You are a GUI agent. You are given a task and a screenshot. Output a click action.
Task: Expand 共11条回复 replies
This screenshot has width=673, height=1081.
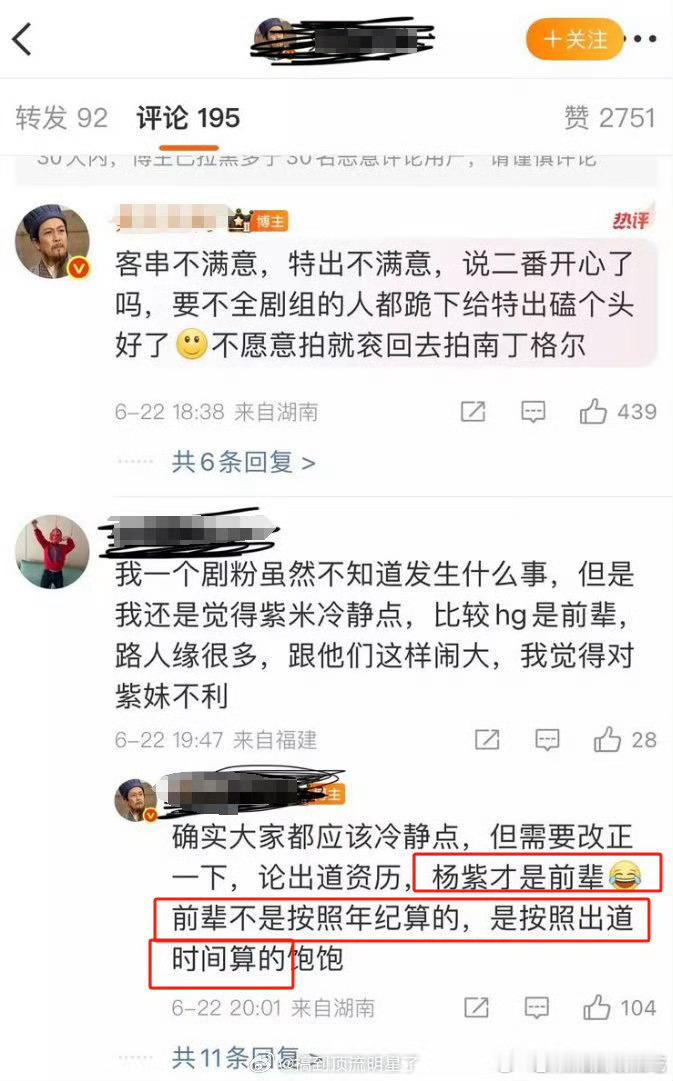tap(236, 1058)
